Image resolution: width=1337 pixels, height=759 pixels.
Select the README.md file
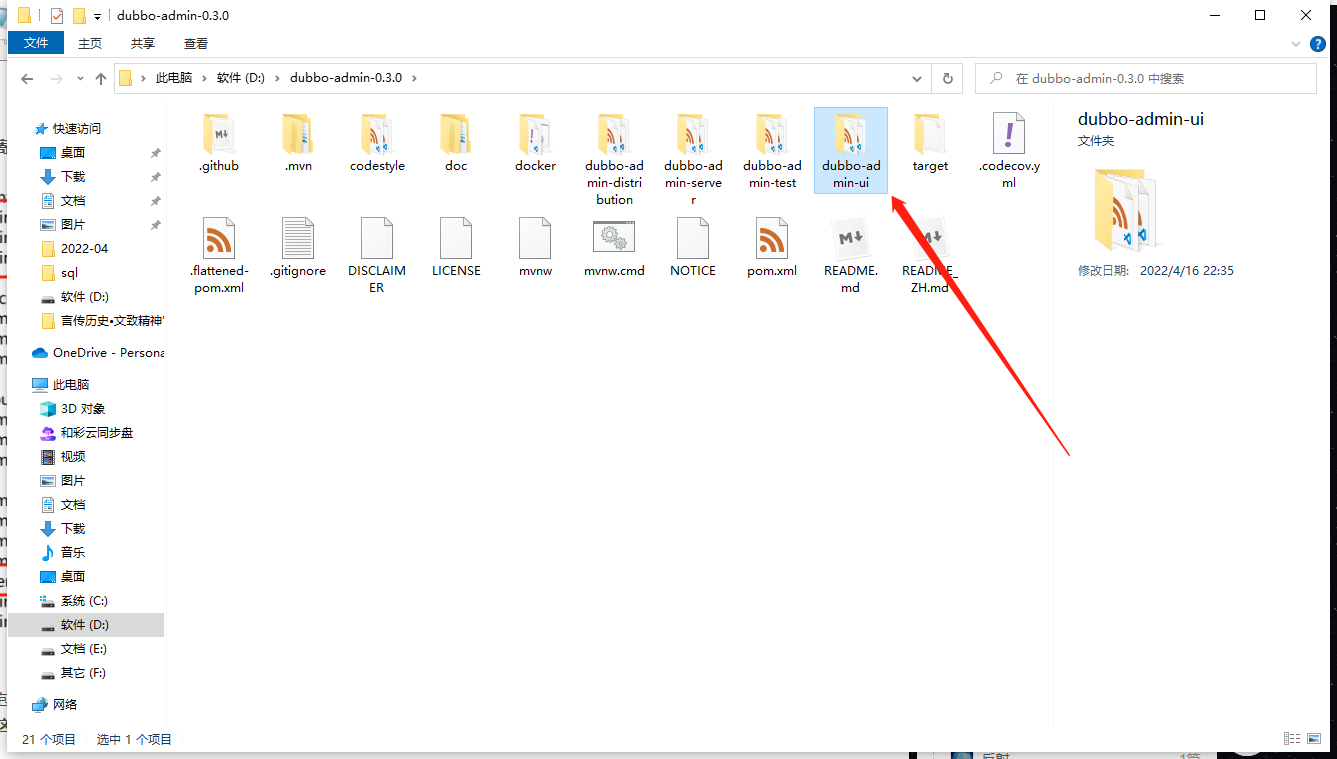tap(851, 256)
